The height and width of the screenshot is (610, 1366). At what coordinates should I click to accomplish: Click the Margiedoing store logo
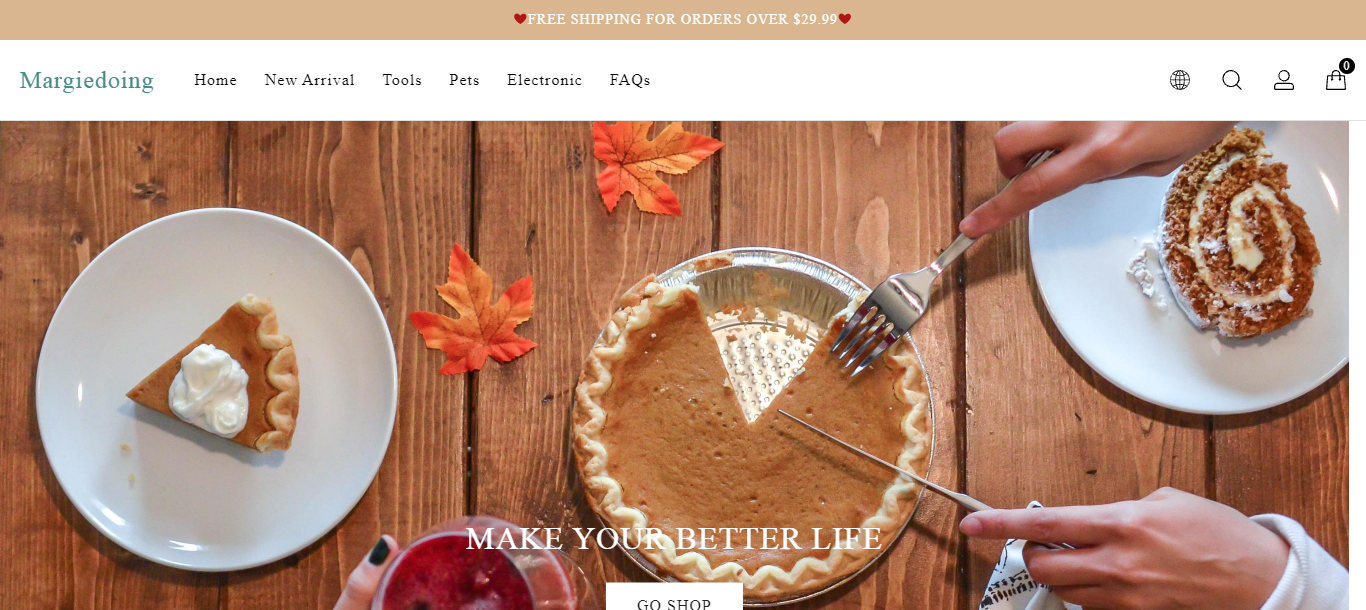(x=87, y=80)
